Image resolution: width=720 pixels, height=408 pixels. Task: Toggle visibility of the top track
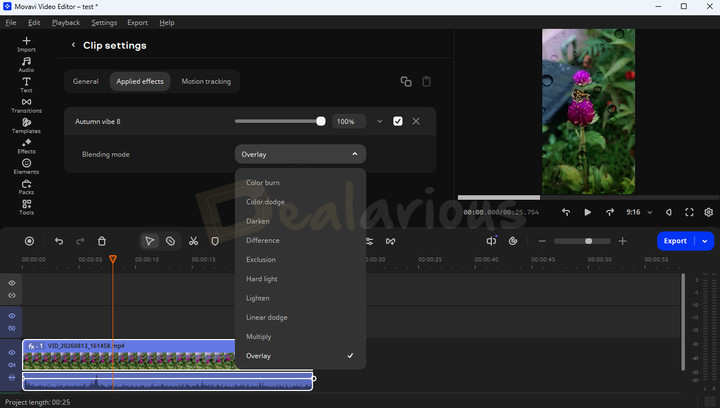pyautogui.click(x=12, y=283)
